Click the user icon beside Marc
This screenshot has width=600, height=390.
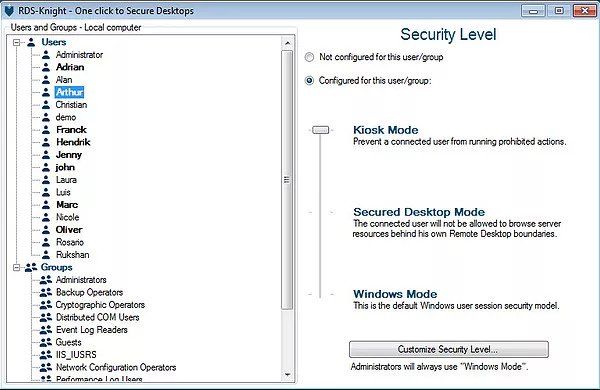(46, 205)
